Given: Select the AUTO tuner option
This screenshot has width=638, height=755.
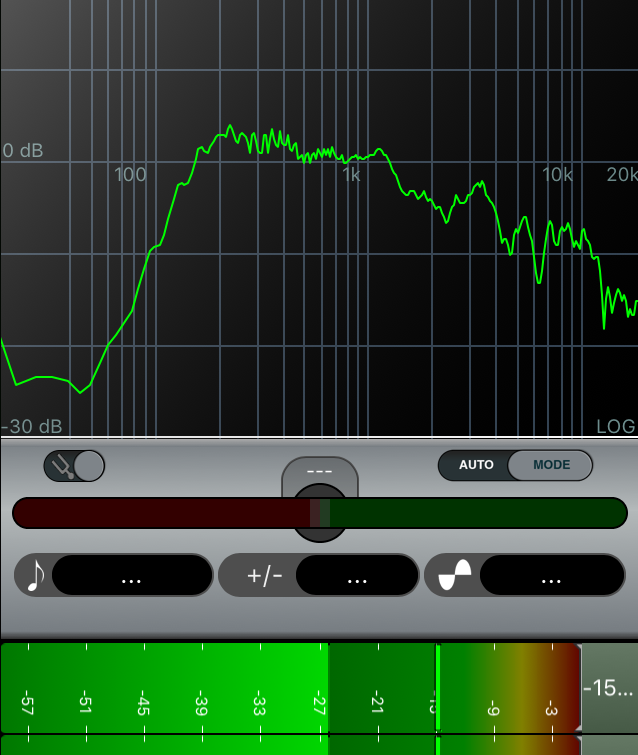Looking at the screenshot, I should tap(476, 465).
